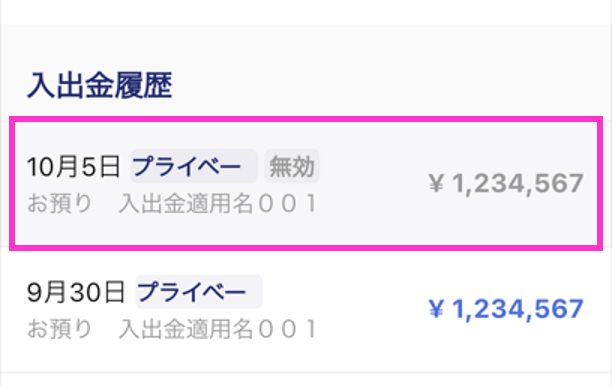
Task: Click the 10月5日 date label
Action: click(x=73, y=167)
